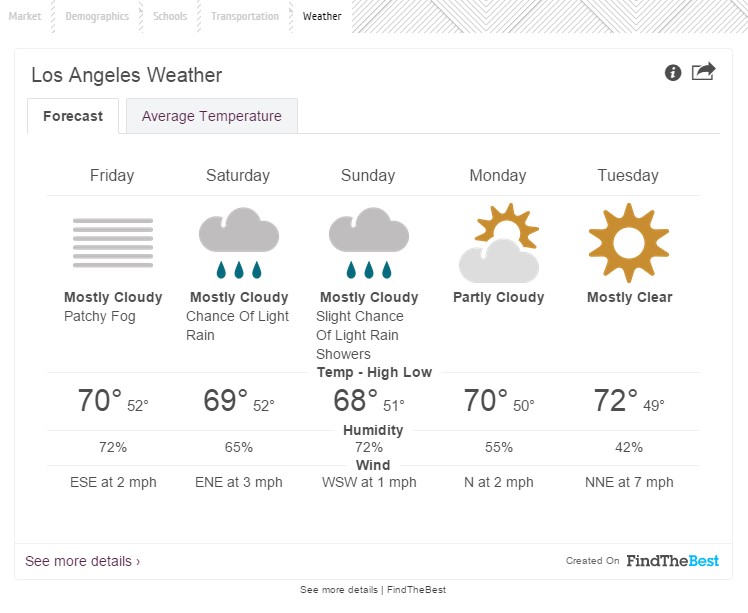Select the Weather tab
Screen dimensions: 748x613
pos(322,16)
